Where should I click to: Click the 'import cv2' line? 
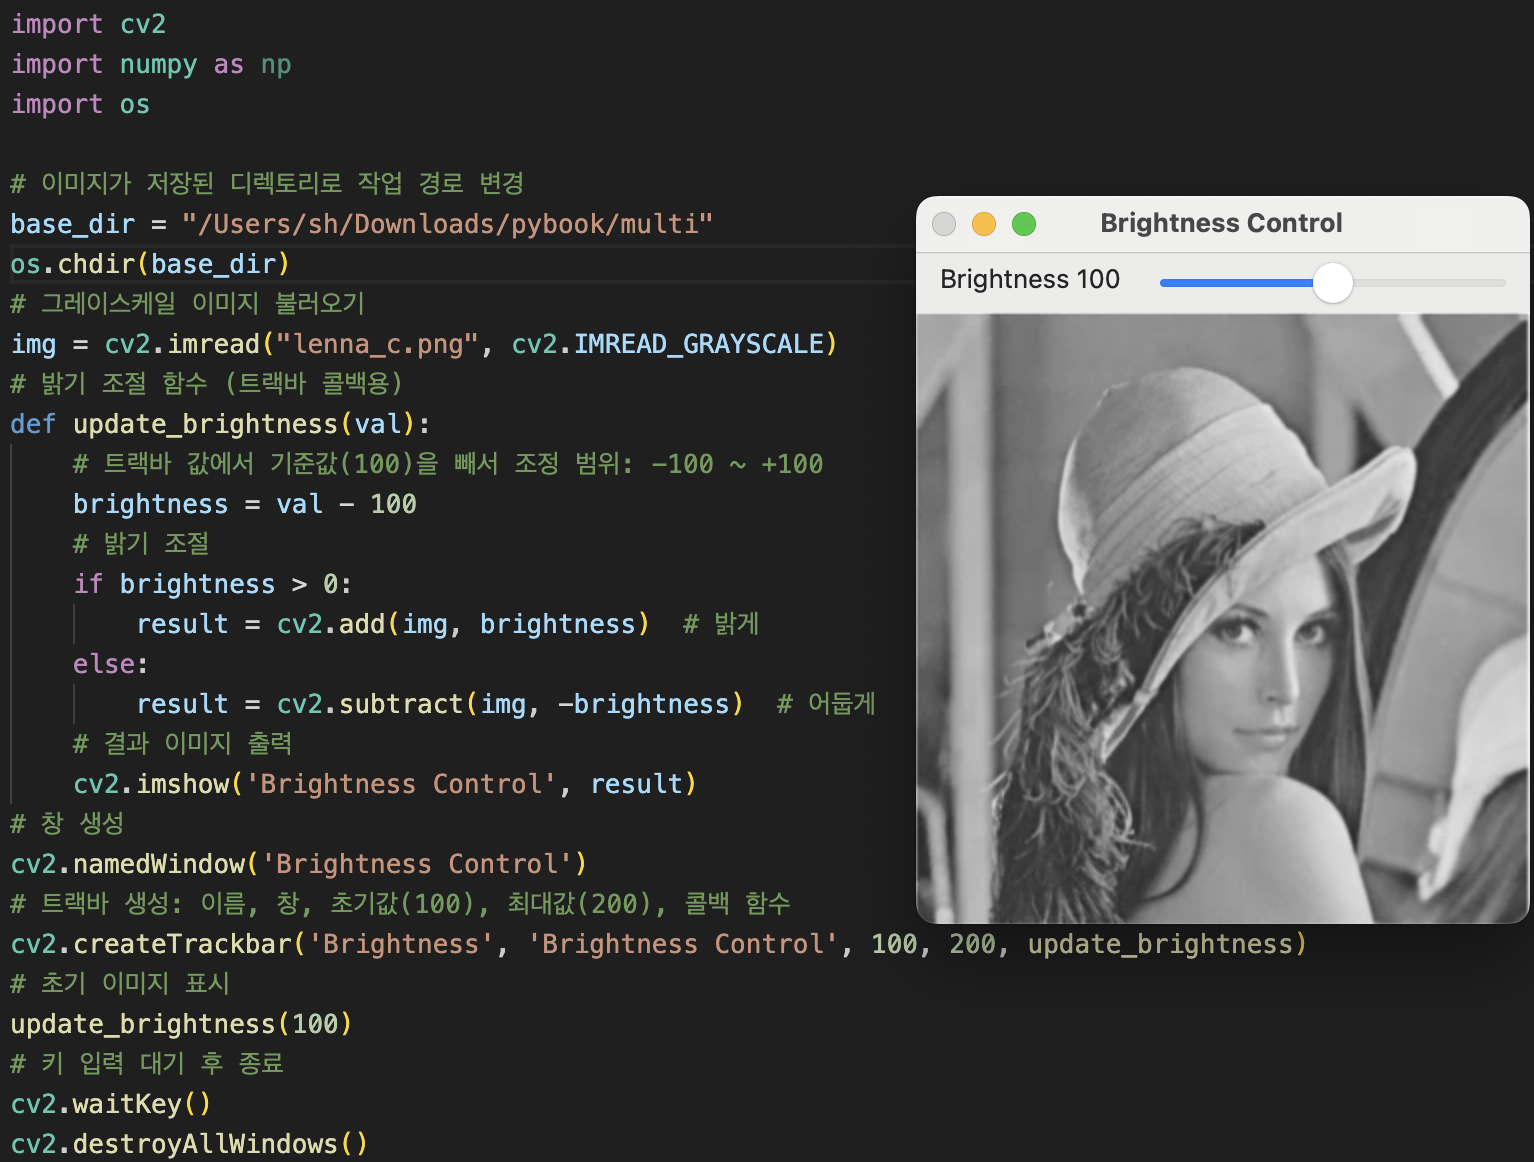pyautogui.click(x=88, y=24)
